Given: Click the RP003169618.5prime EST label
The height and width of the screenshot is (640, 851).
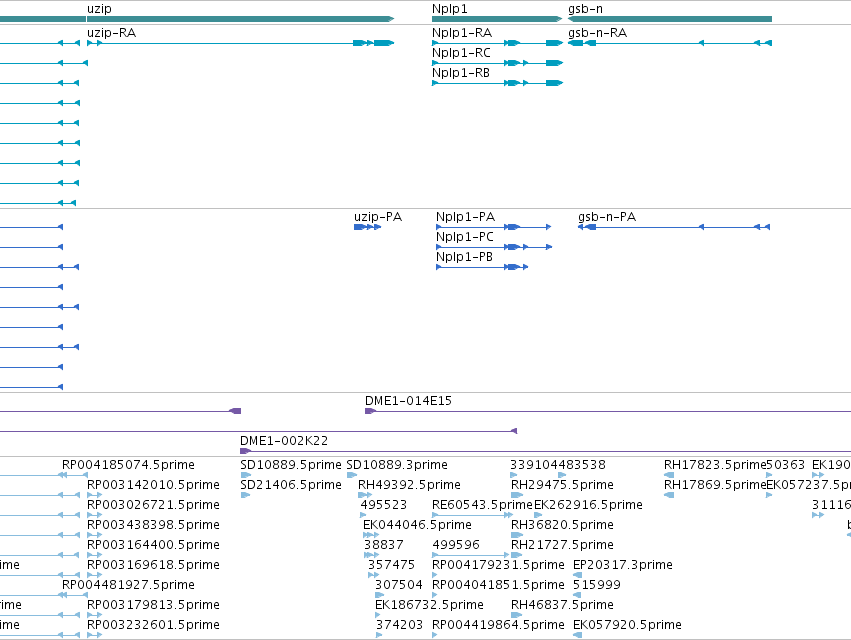Looking at the screenshot, I should (153, 565).
